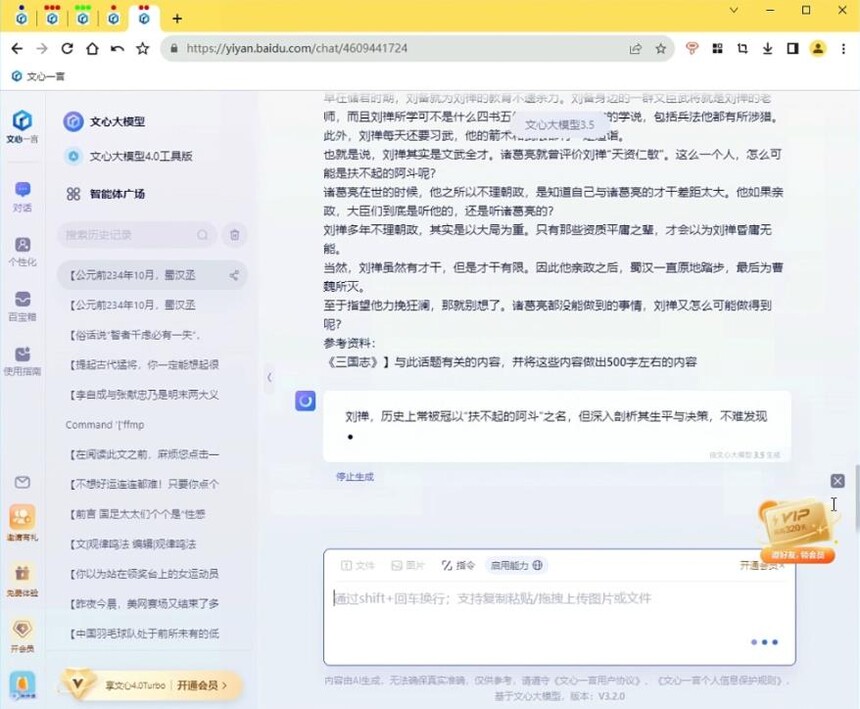Open the 个性化 personalization sidebar icon
This screenshot has width=860, height=709.
pyautogui.click(x=22, y=250)
